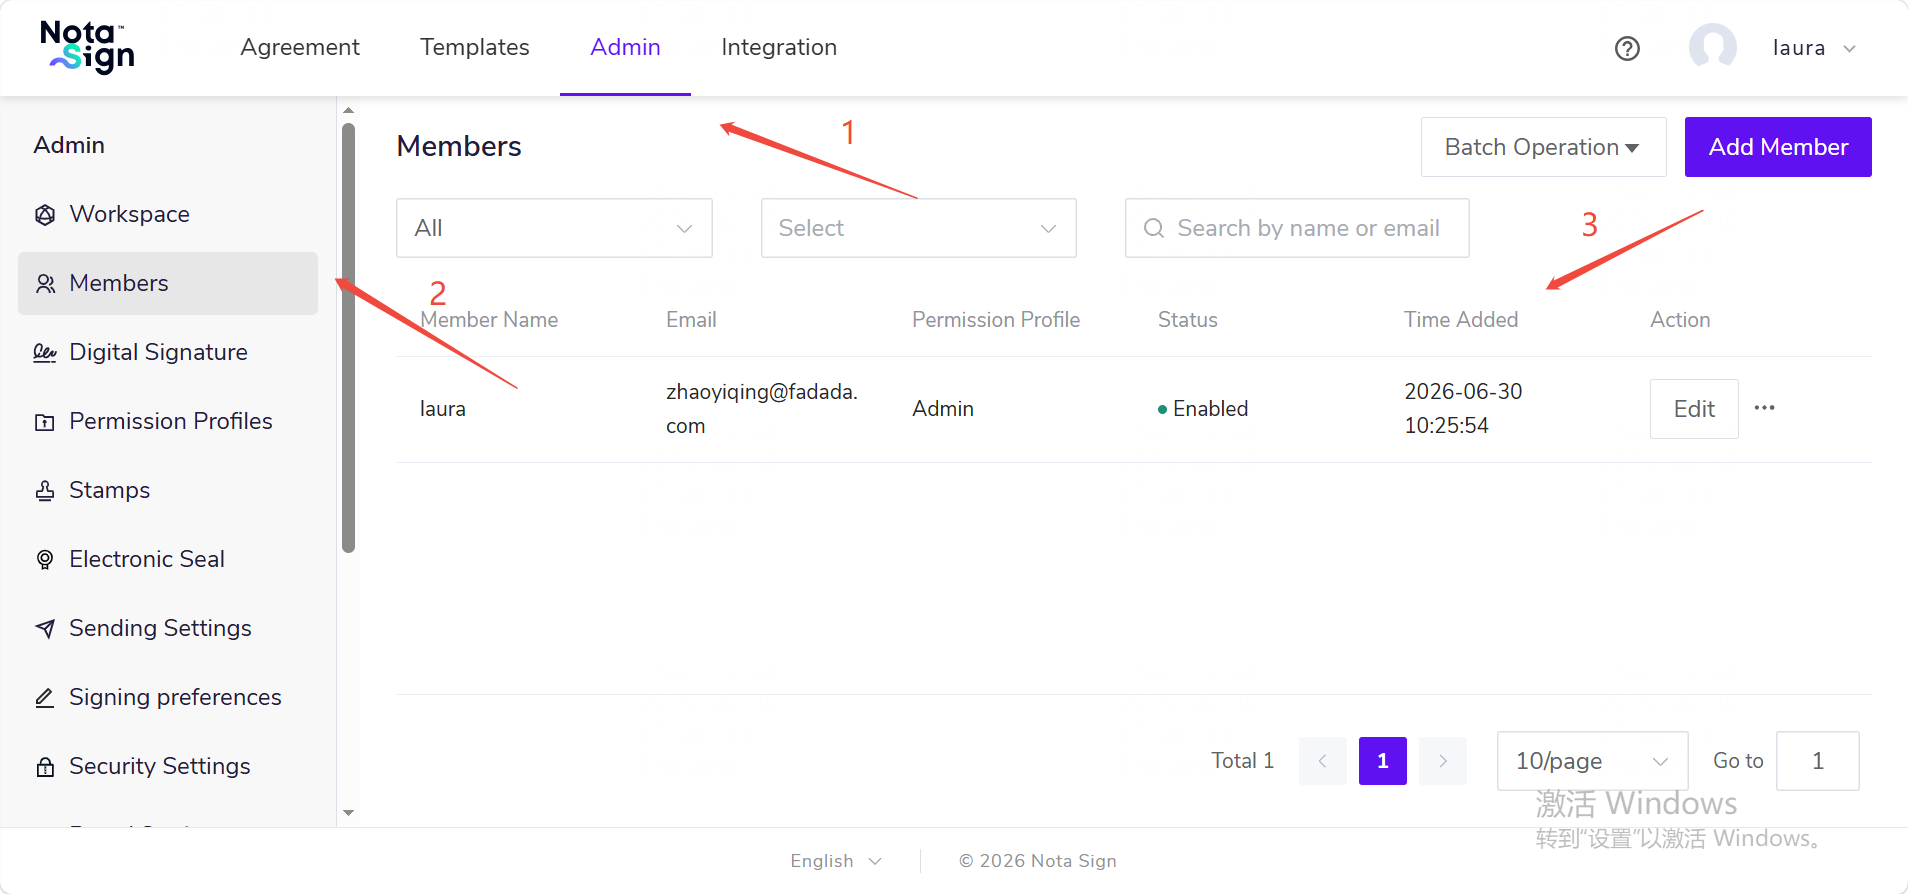Expand the All filter dropdown
This screenshot has width=1908, height=894.
coord(554,228)
